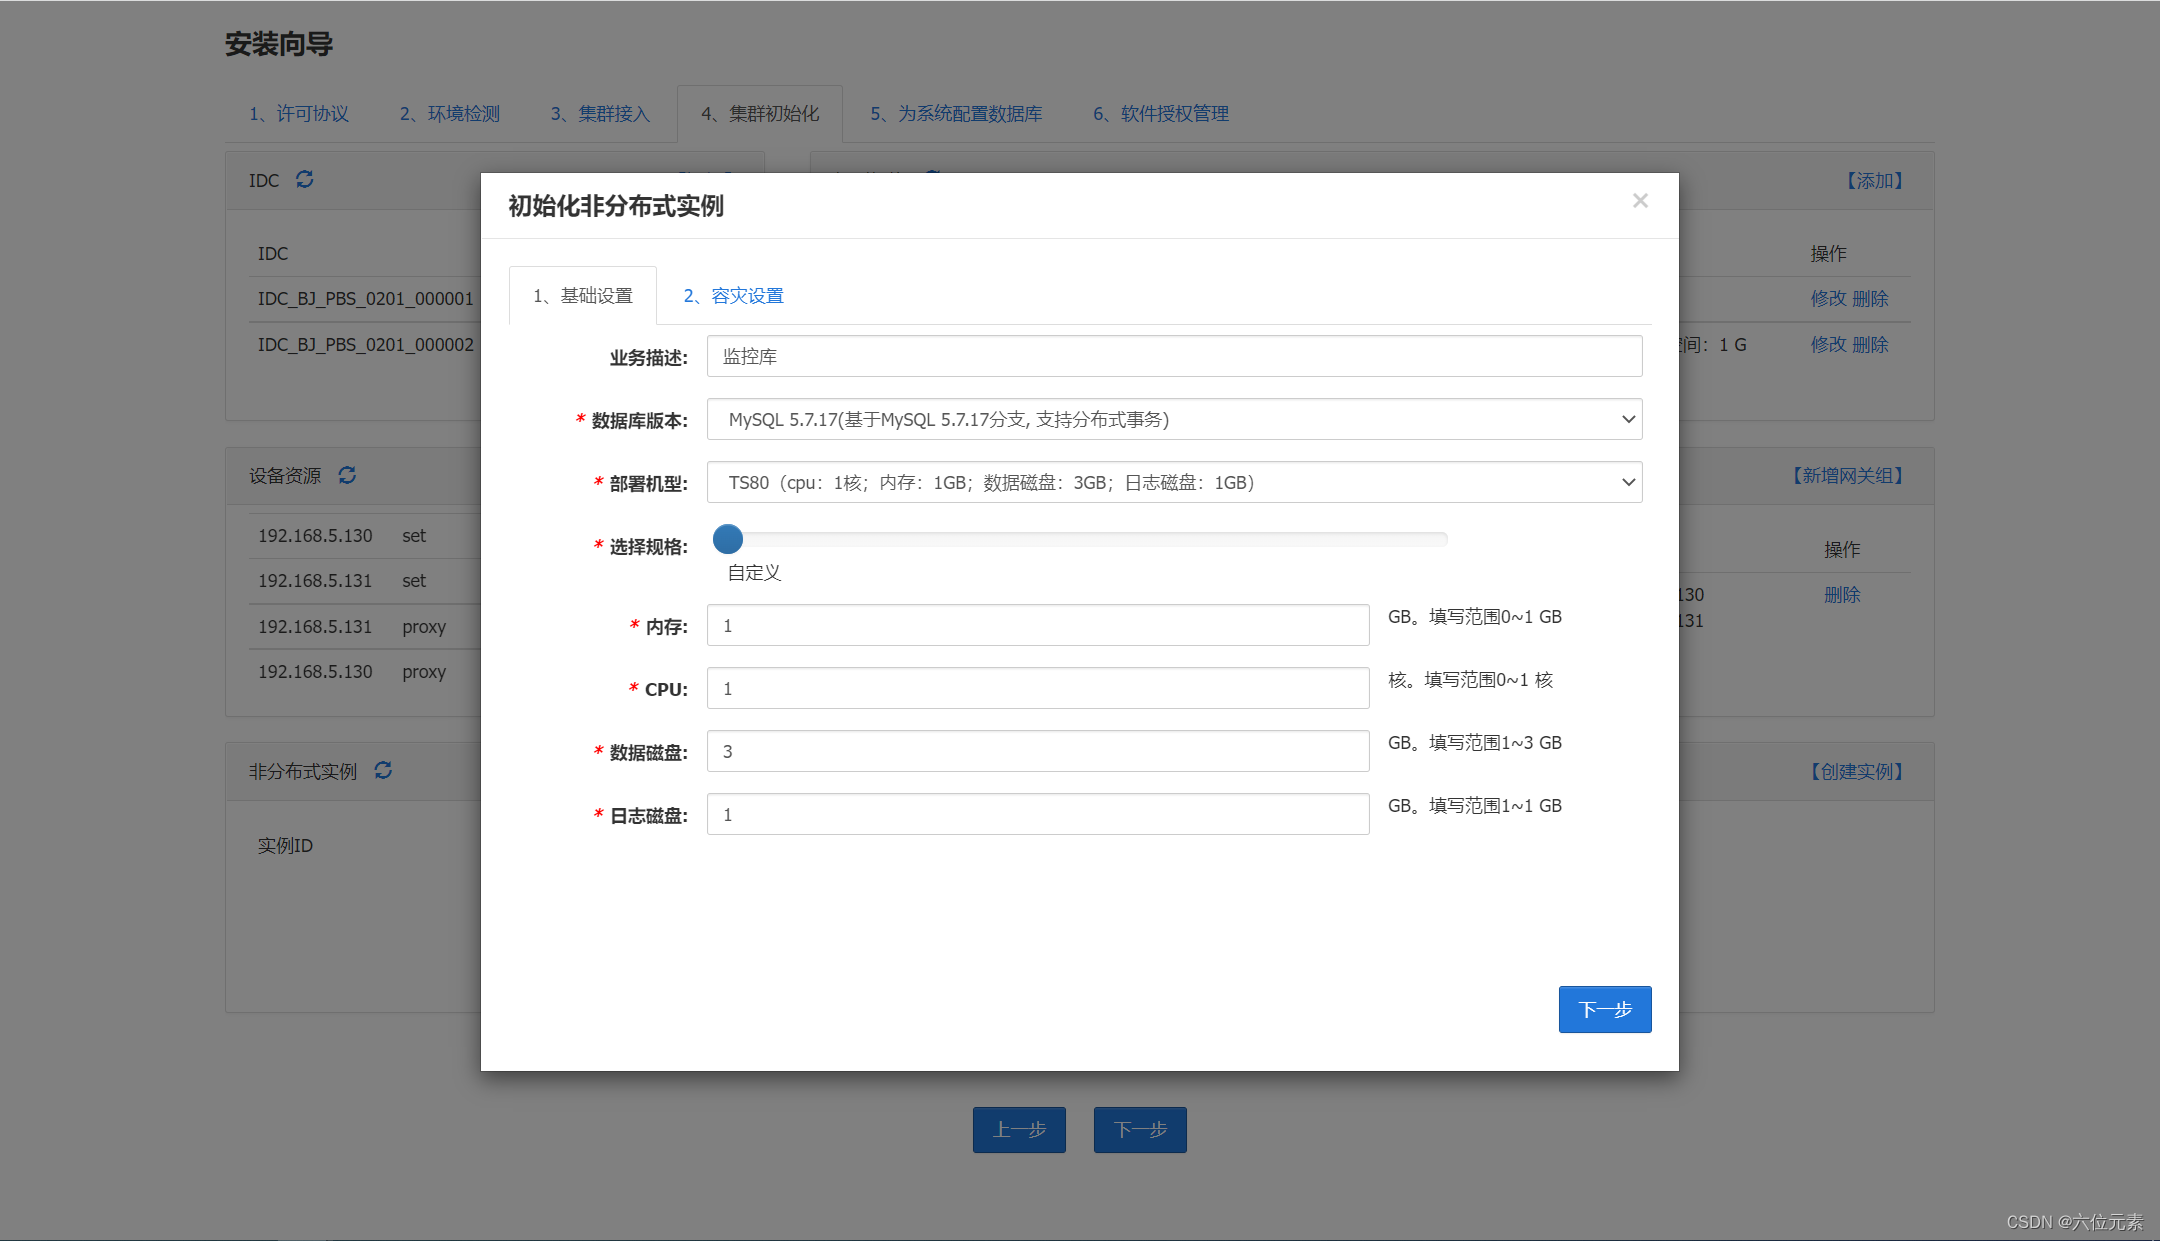Click into the CPU input field
The height and width of the screenshot is (1241, 2160).
1037,688
